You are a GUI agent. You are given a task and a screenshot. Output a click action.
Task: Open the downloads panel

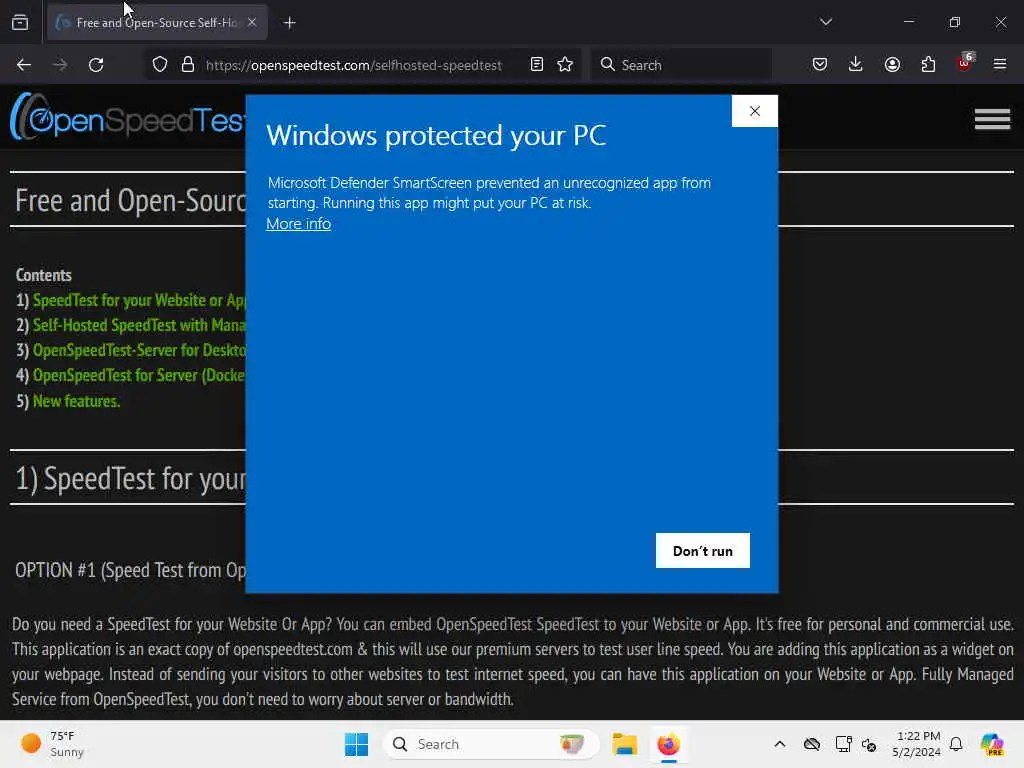(856, 64)
